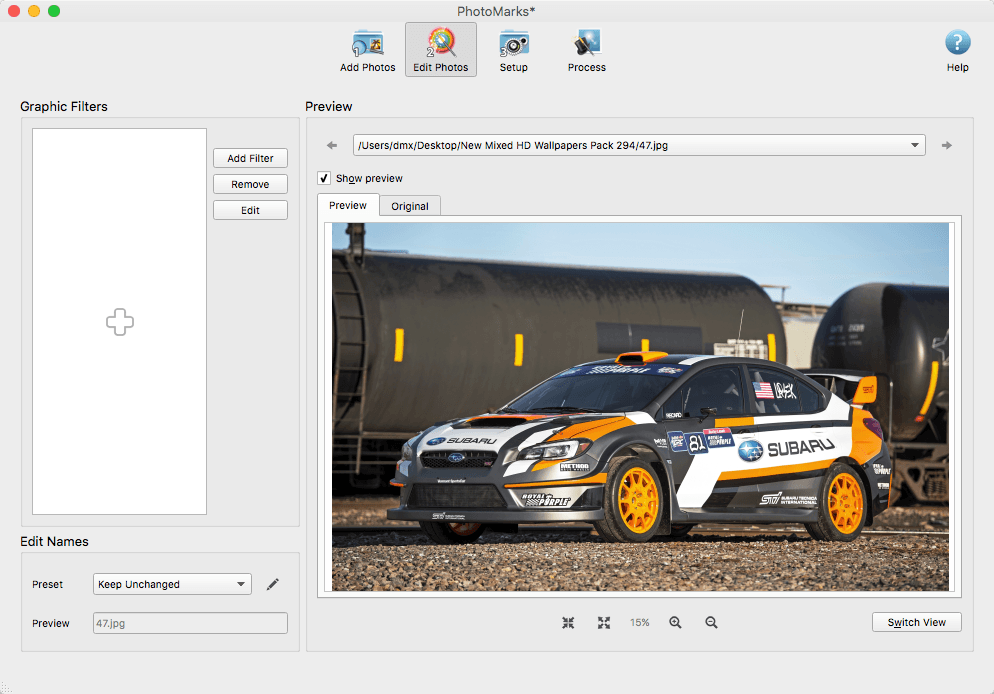Viewport: 994px width, 694px height.
Task: Click the plus placeholder in filters list
Action: coord(120,322)
